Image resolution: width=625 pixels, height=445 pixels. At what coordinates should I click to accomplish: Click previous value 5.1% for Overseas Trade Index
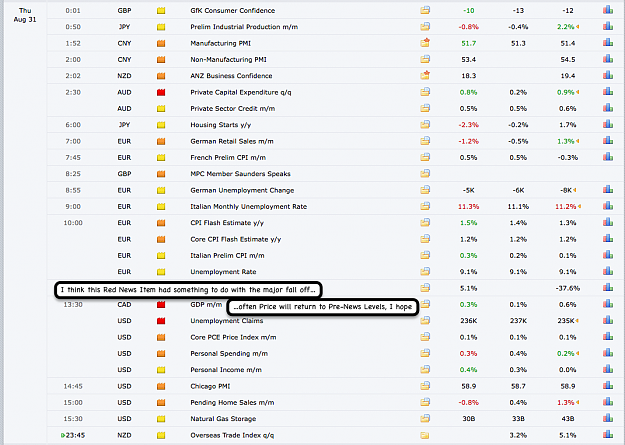pos(568,435)
